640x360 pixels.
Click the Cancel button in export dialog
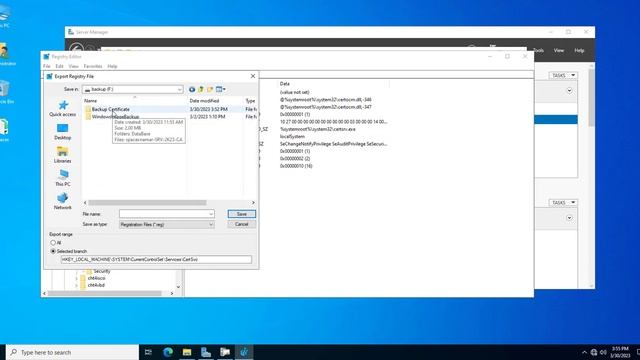242,224
